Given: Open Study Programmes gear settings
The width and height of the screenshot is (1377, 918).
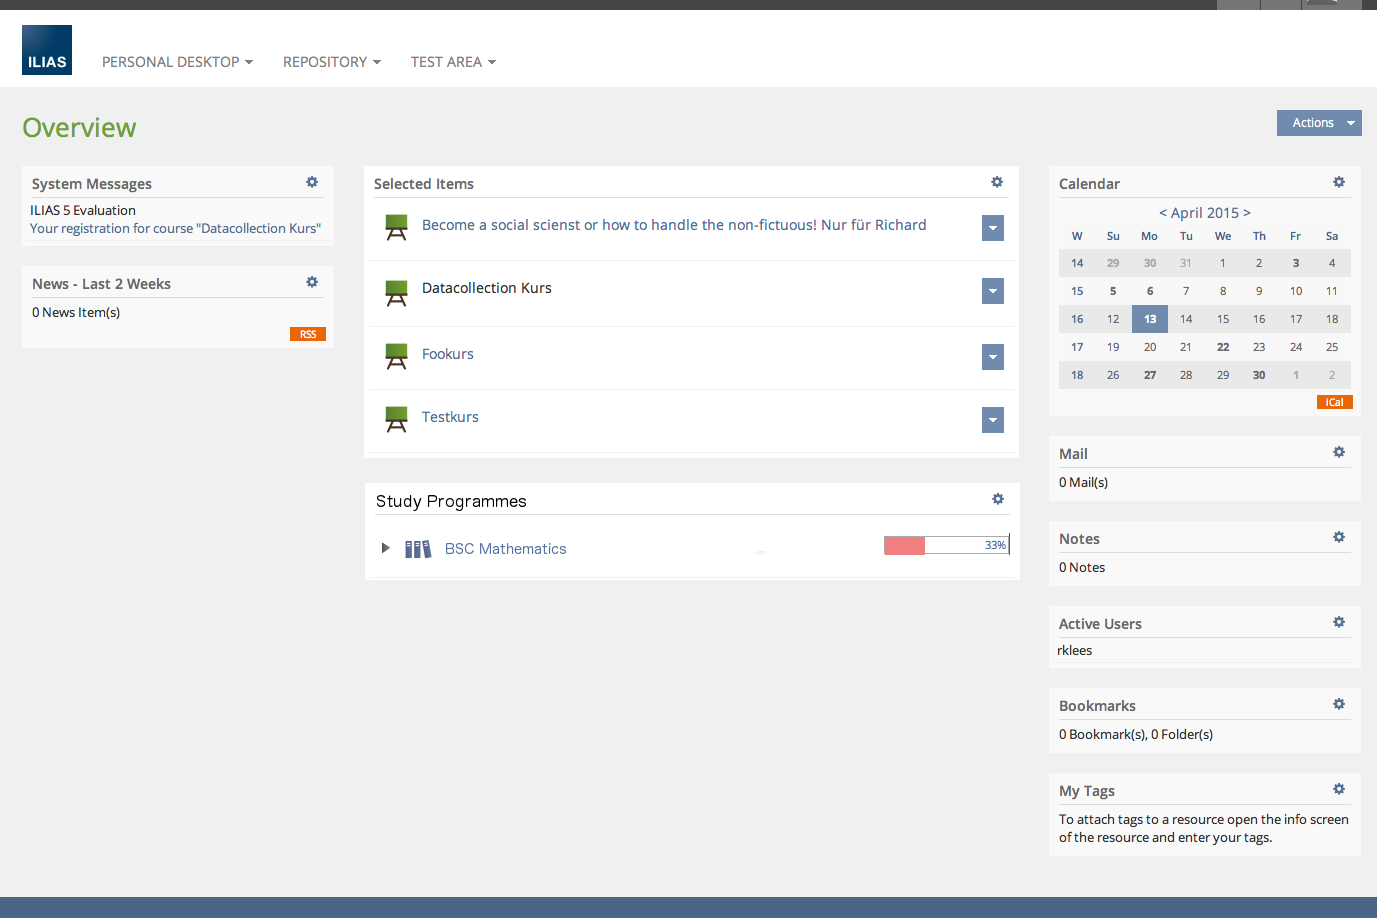Looking at the screenshot, I should 998,499.
